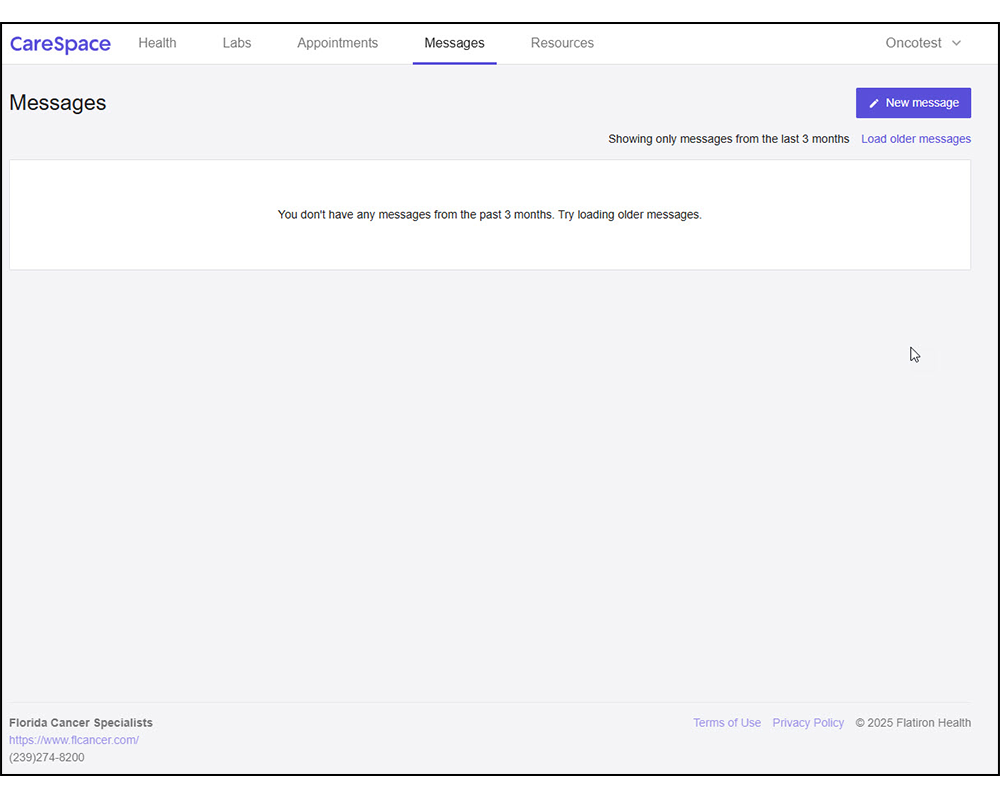Click the pencil icon on New message button
The image size is (1000, 800).
874,102
